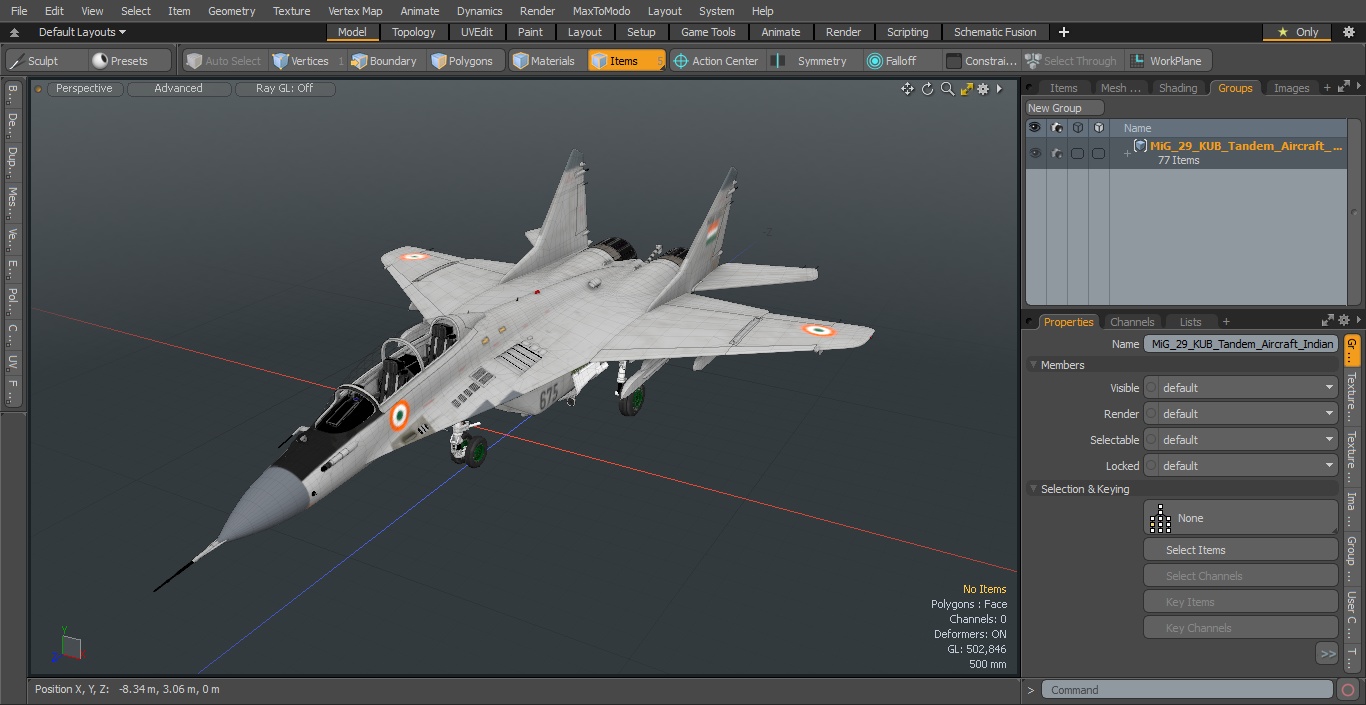Click the Name field of the group
Screen dimensions: 1366x705
pyautogui.click(x=1241, y=344)
